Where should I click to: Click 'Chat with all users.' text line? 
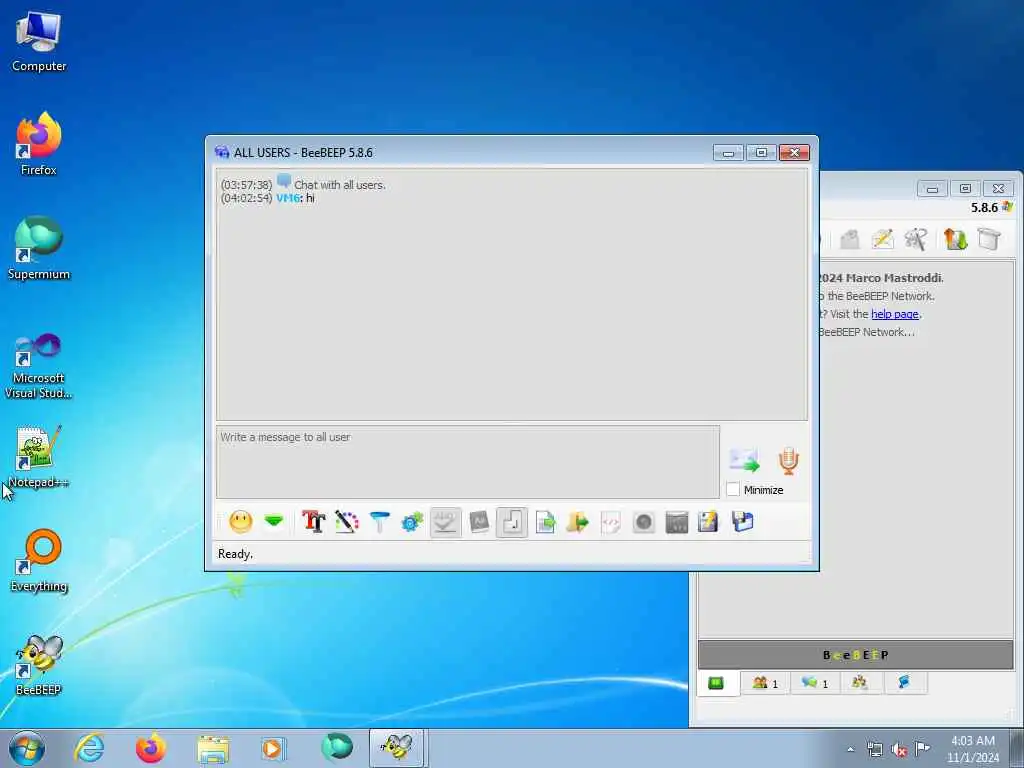[340, 185]
